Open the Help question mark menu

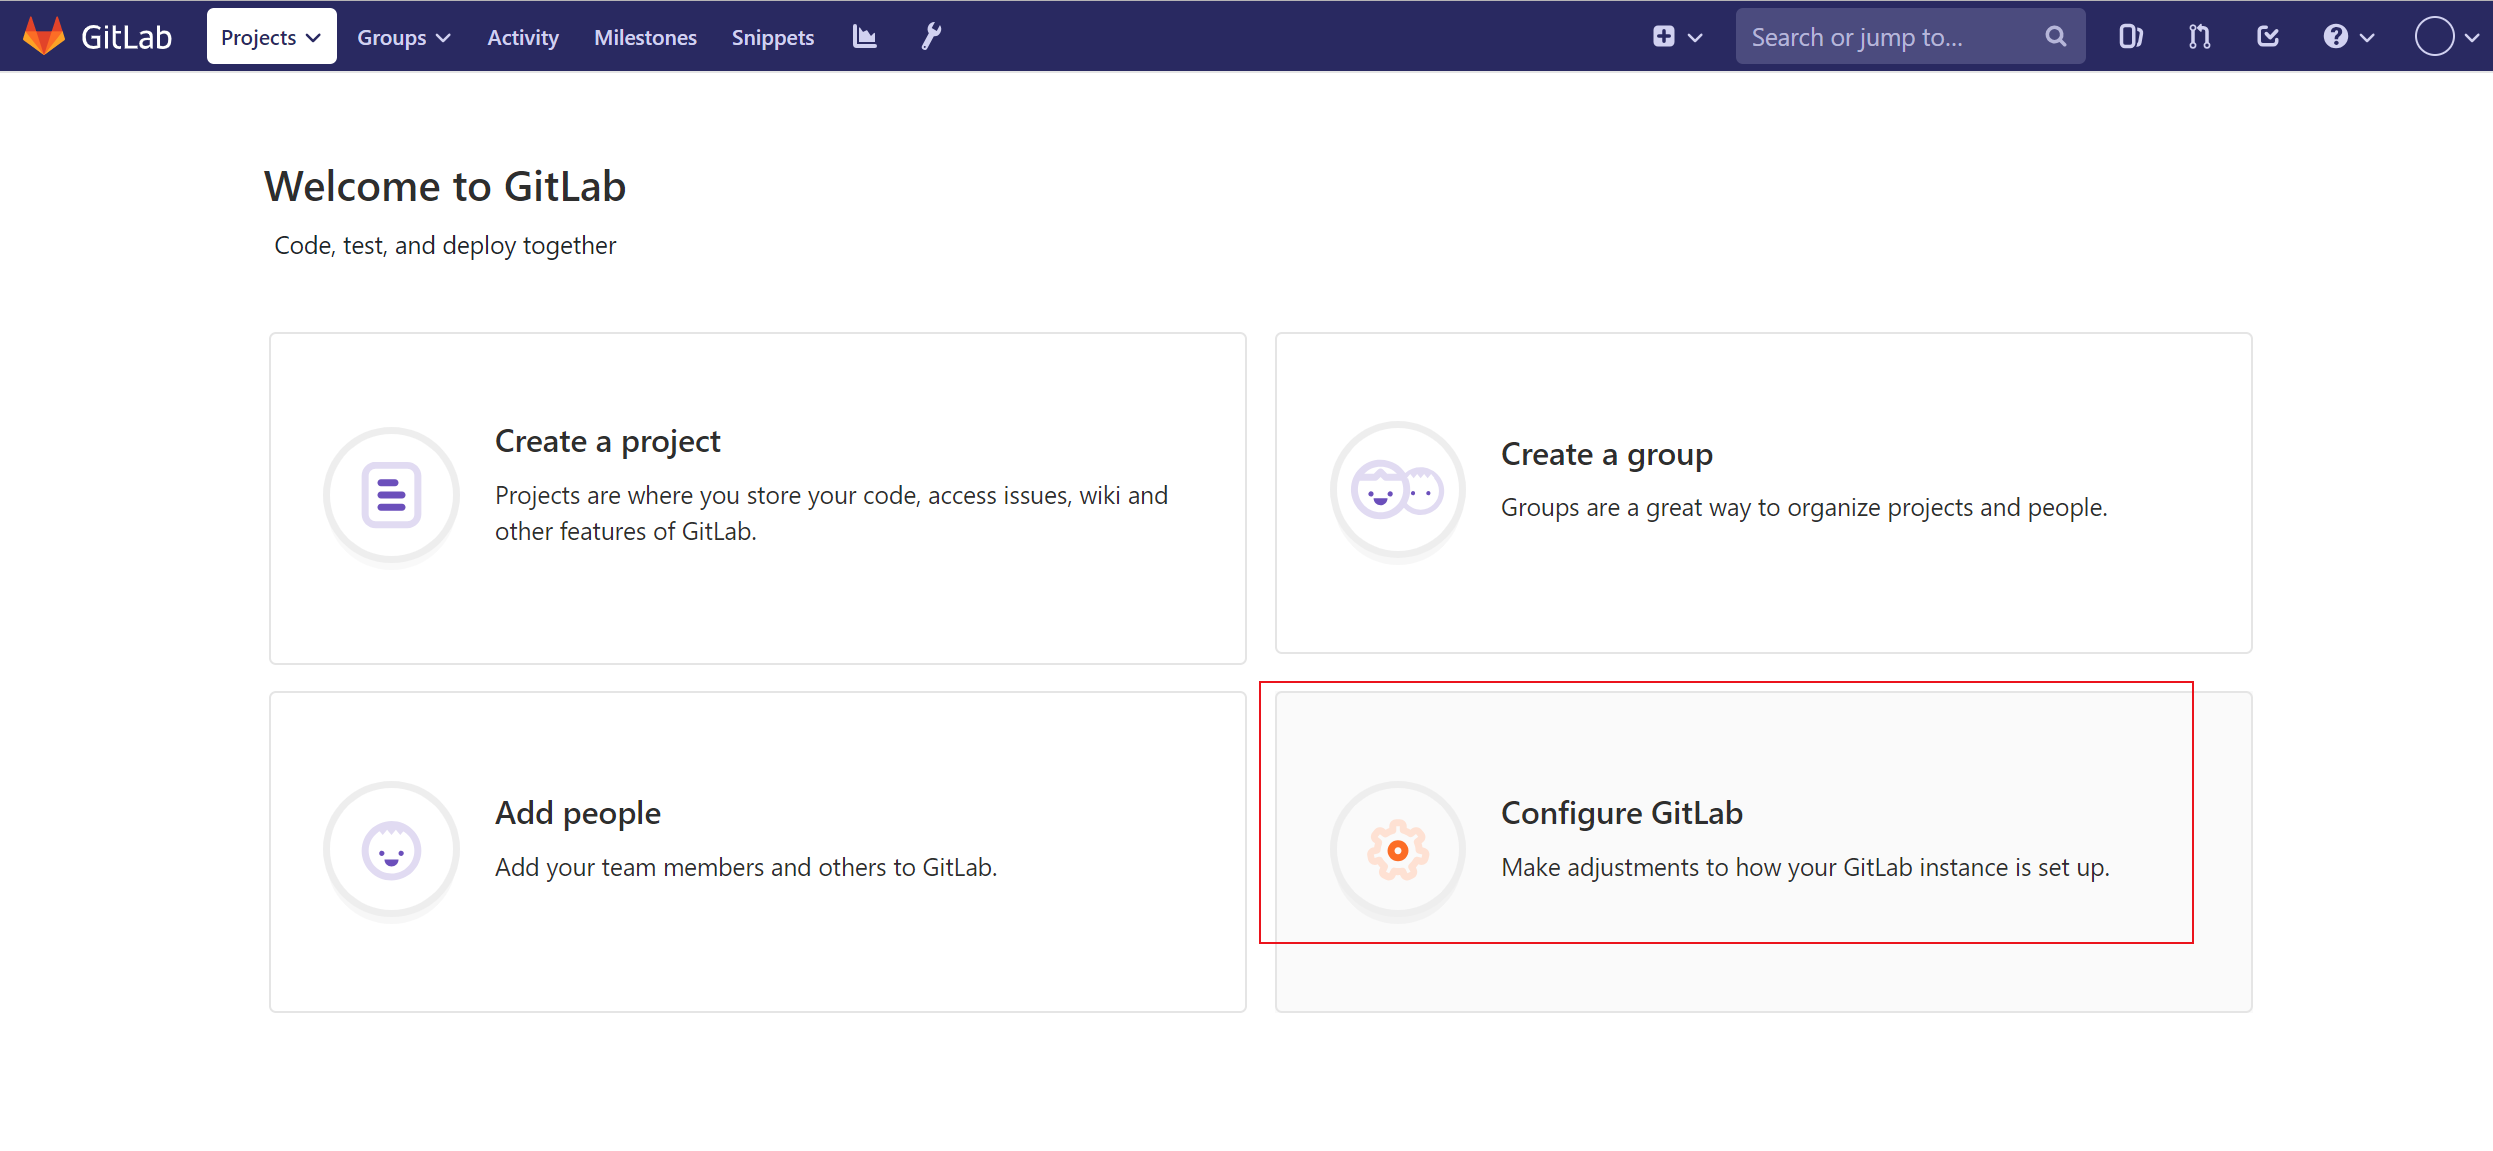[2348, 37]
